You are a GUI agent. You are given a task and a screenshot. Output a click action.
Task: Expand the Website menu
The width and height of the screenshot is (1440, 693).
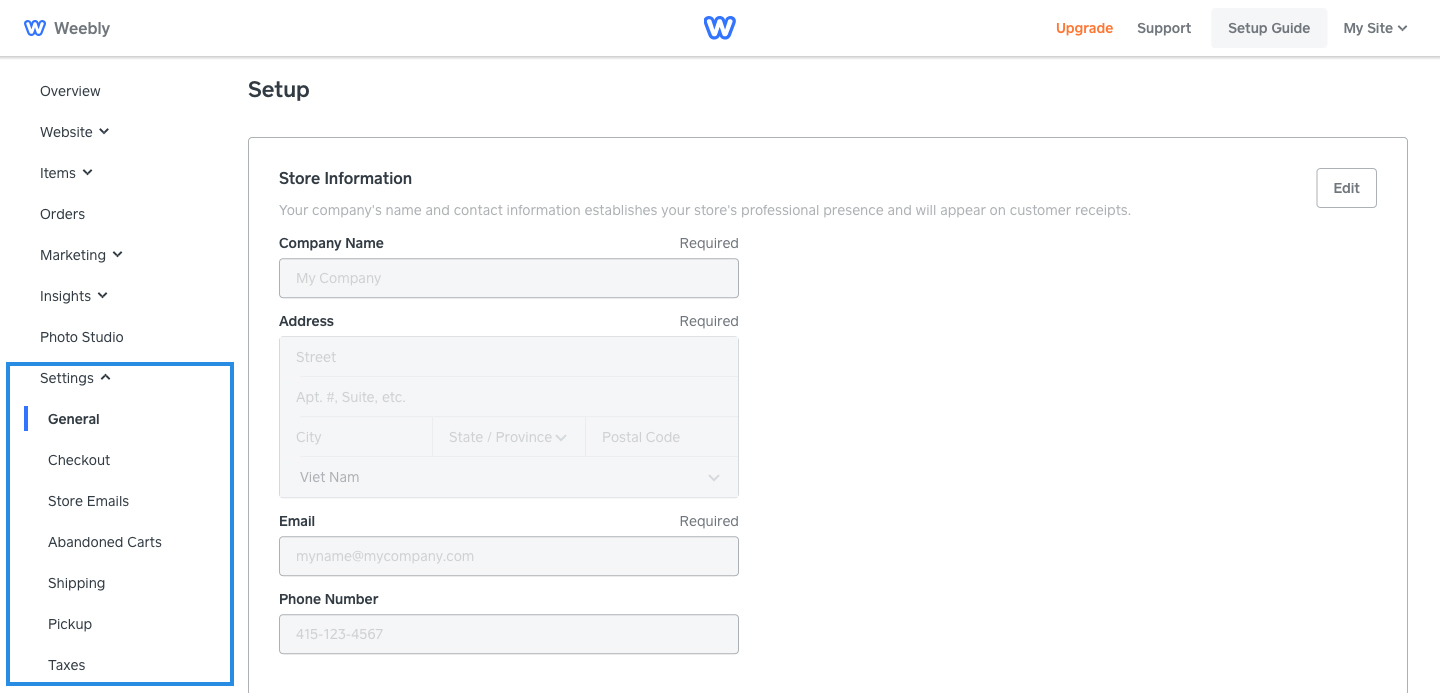pyautogui.click(x=74, y=132)
